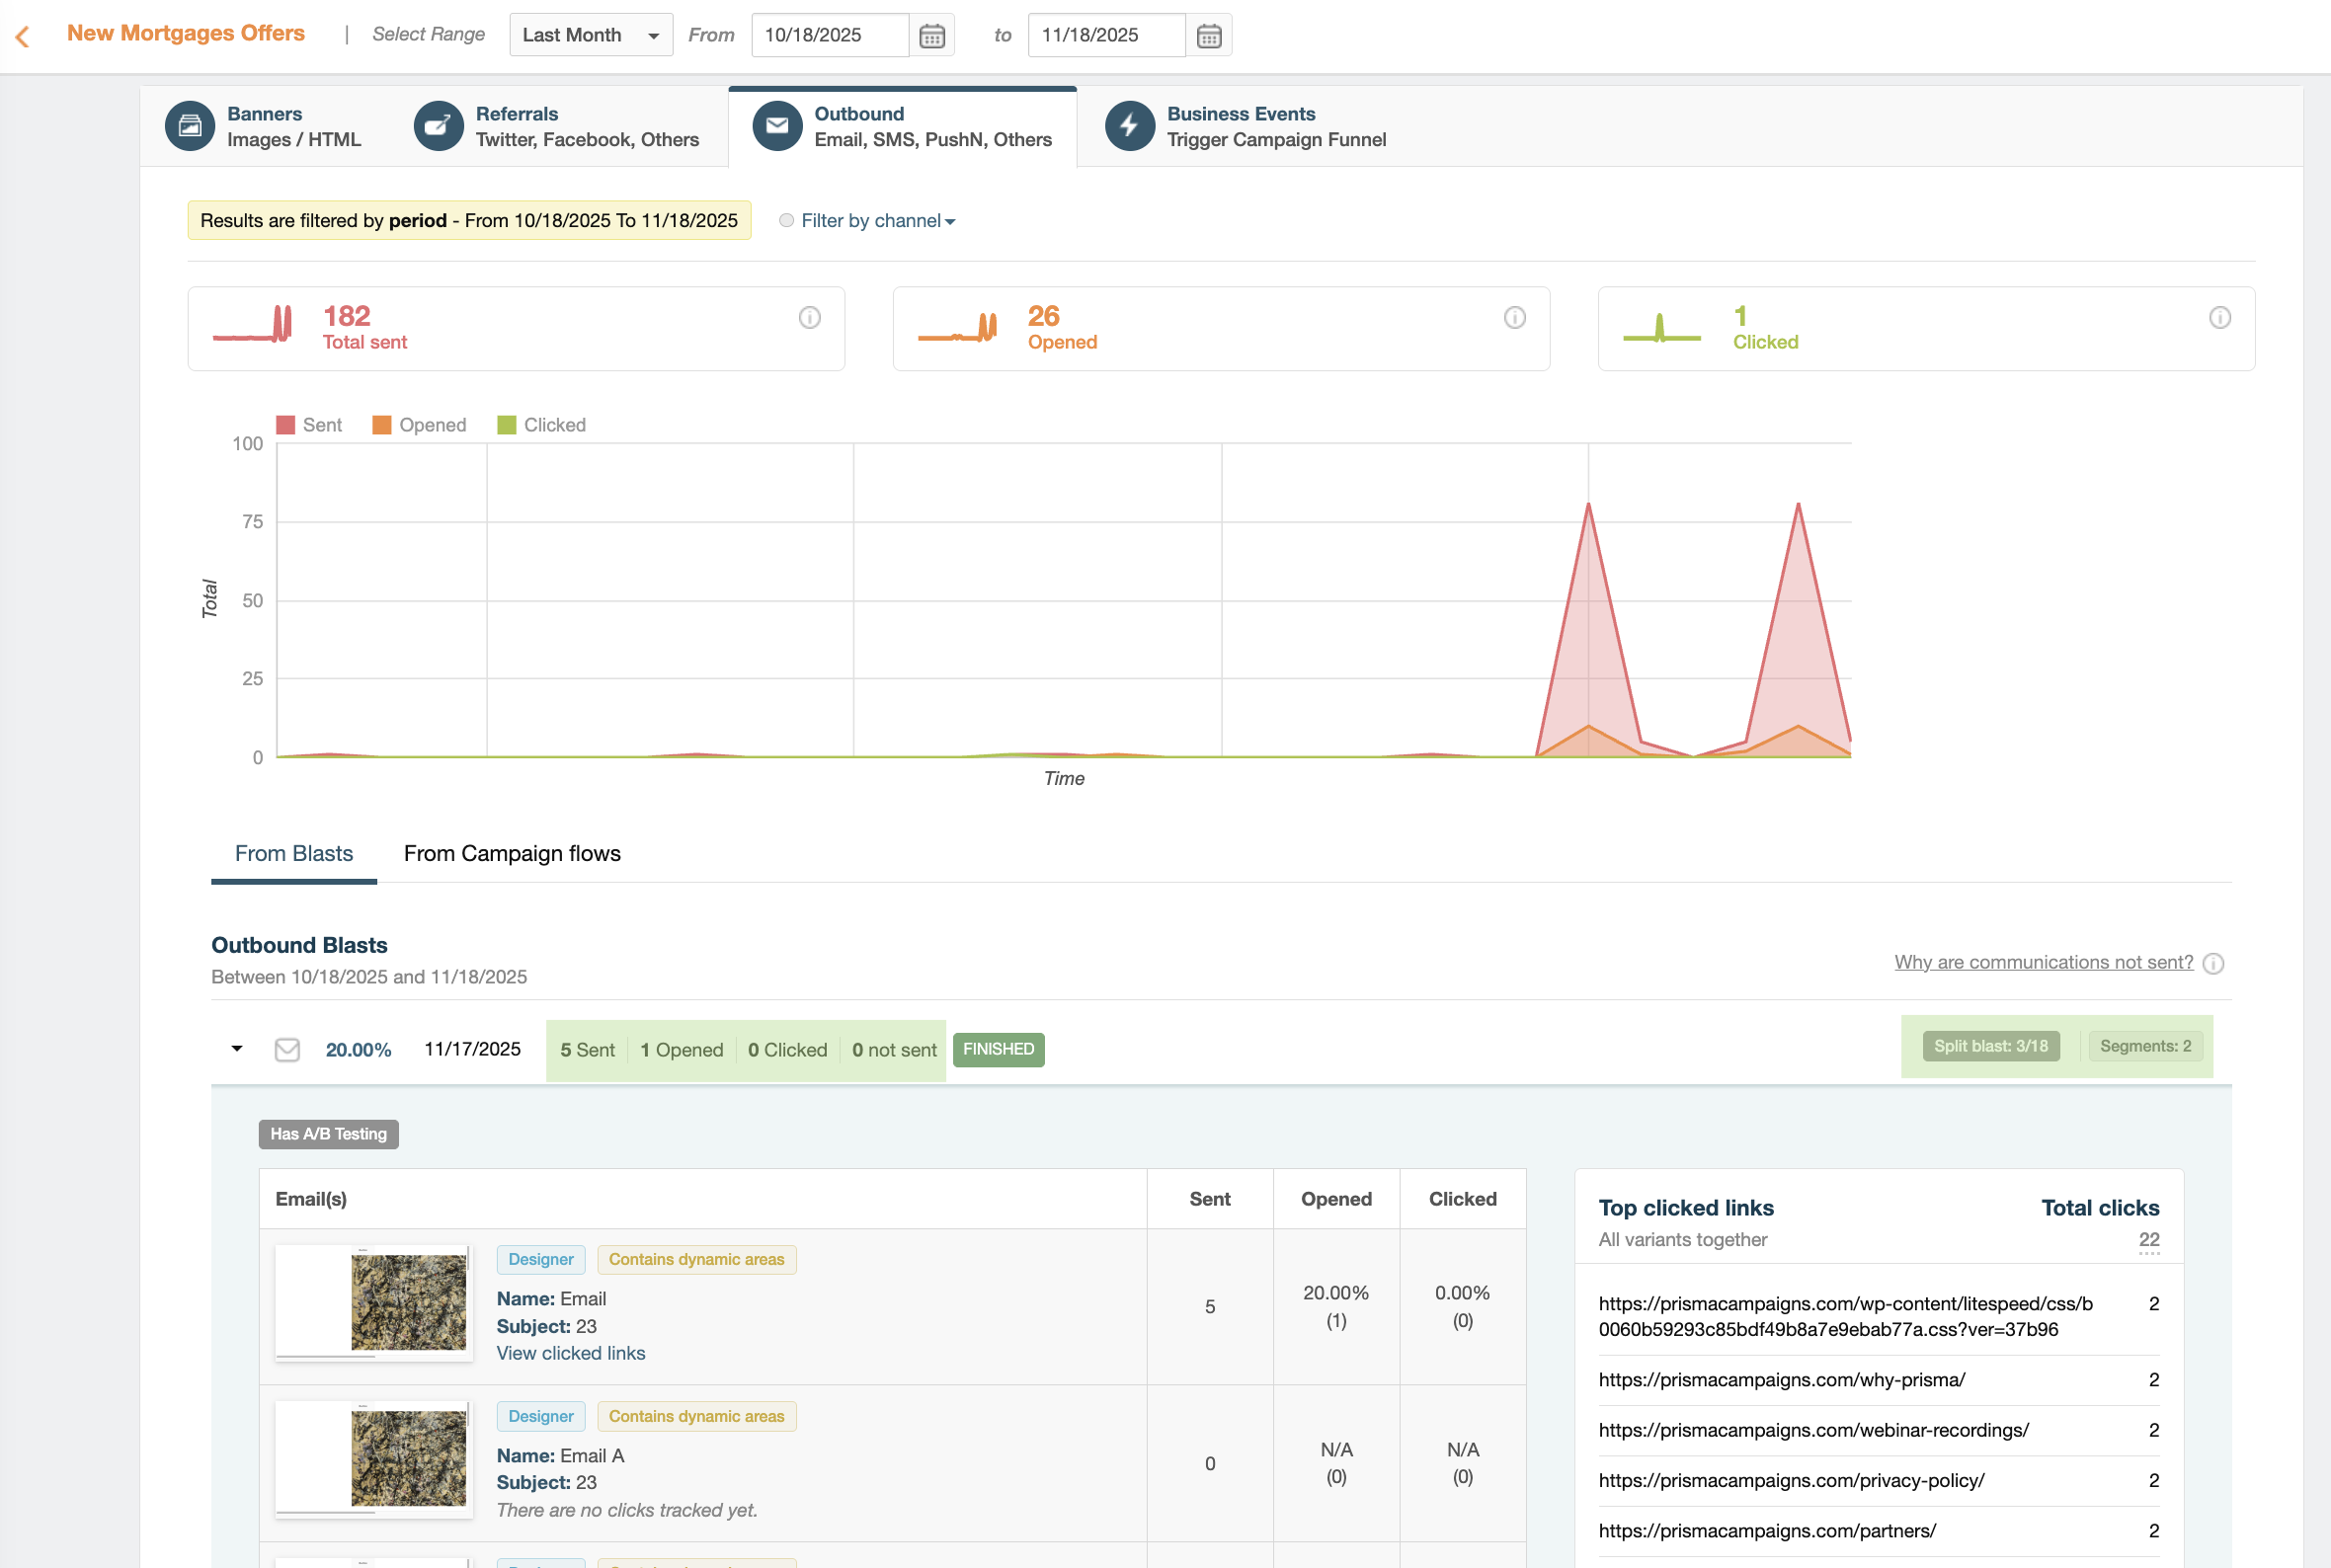Toggle Opened series in chart legend
Viewport: 2331px width, 1568px height.
tap(419, 425)
